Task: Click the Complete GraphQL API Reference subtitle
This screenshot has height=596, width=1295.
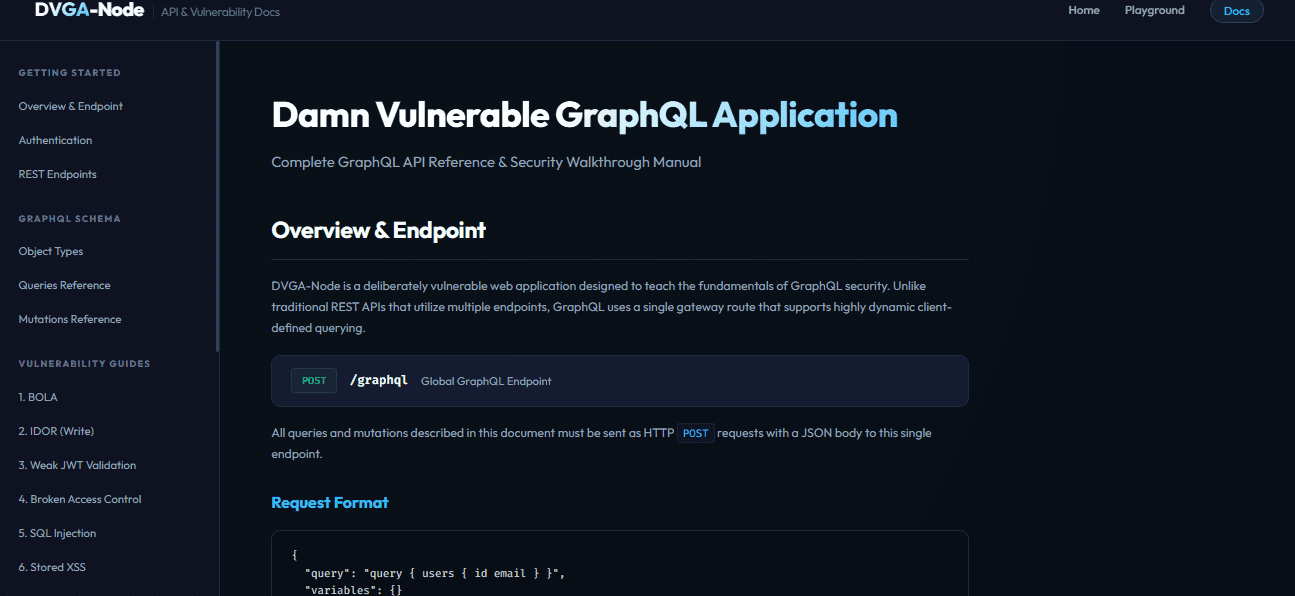Action: (486, 162)
